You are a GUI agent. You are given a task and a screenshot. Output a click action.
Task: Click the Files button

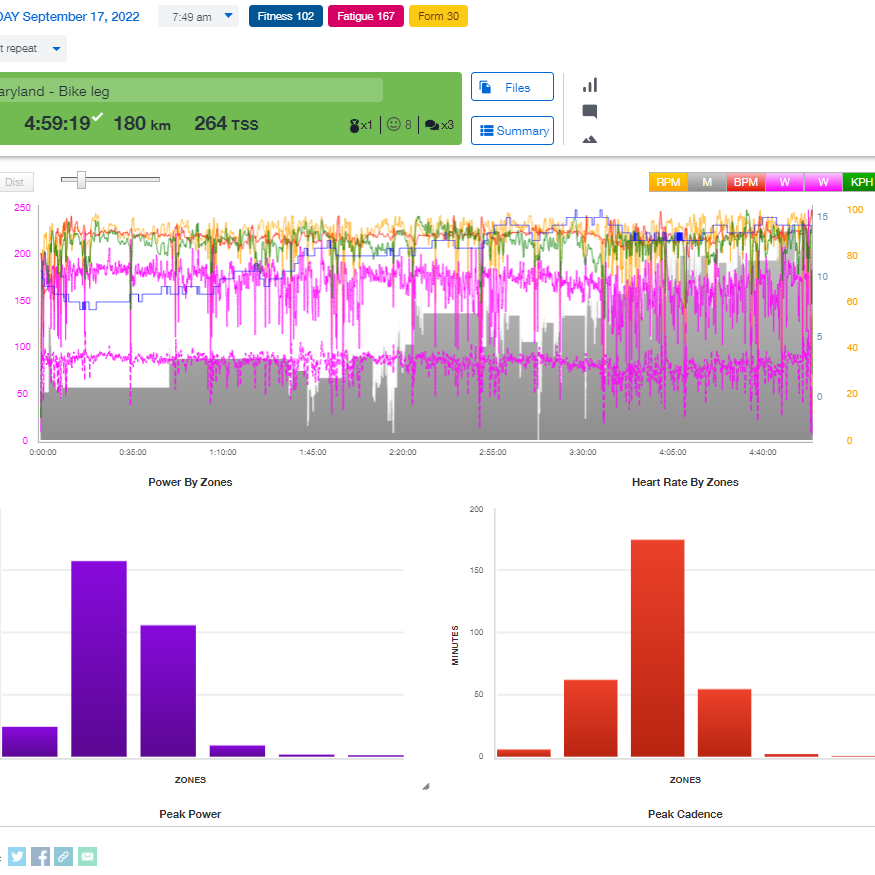click(512, 87)
